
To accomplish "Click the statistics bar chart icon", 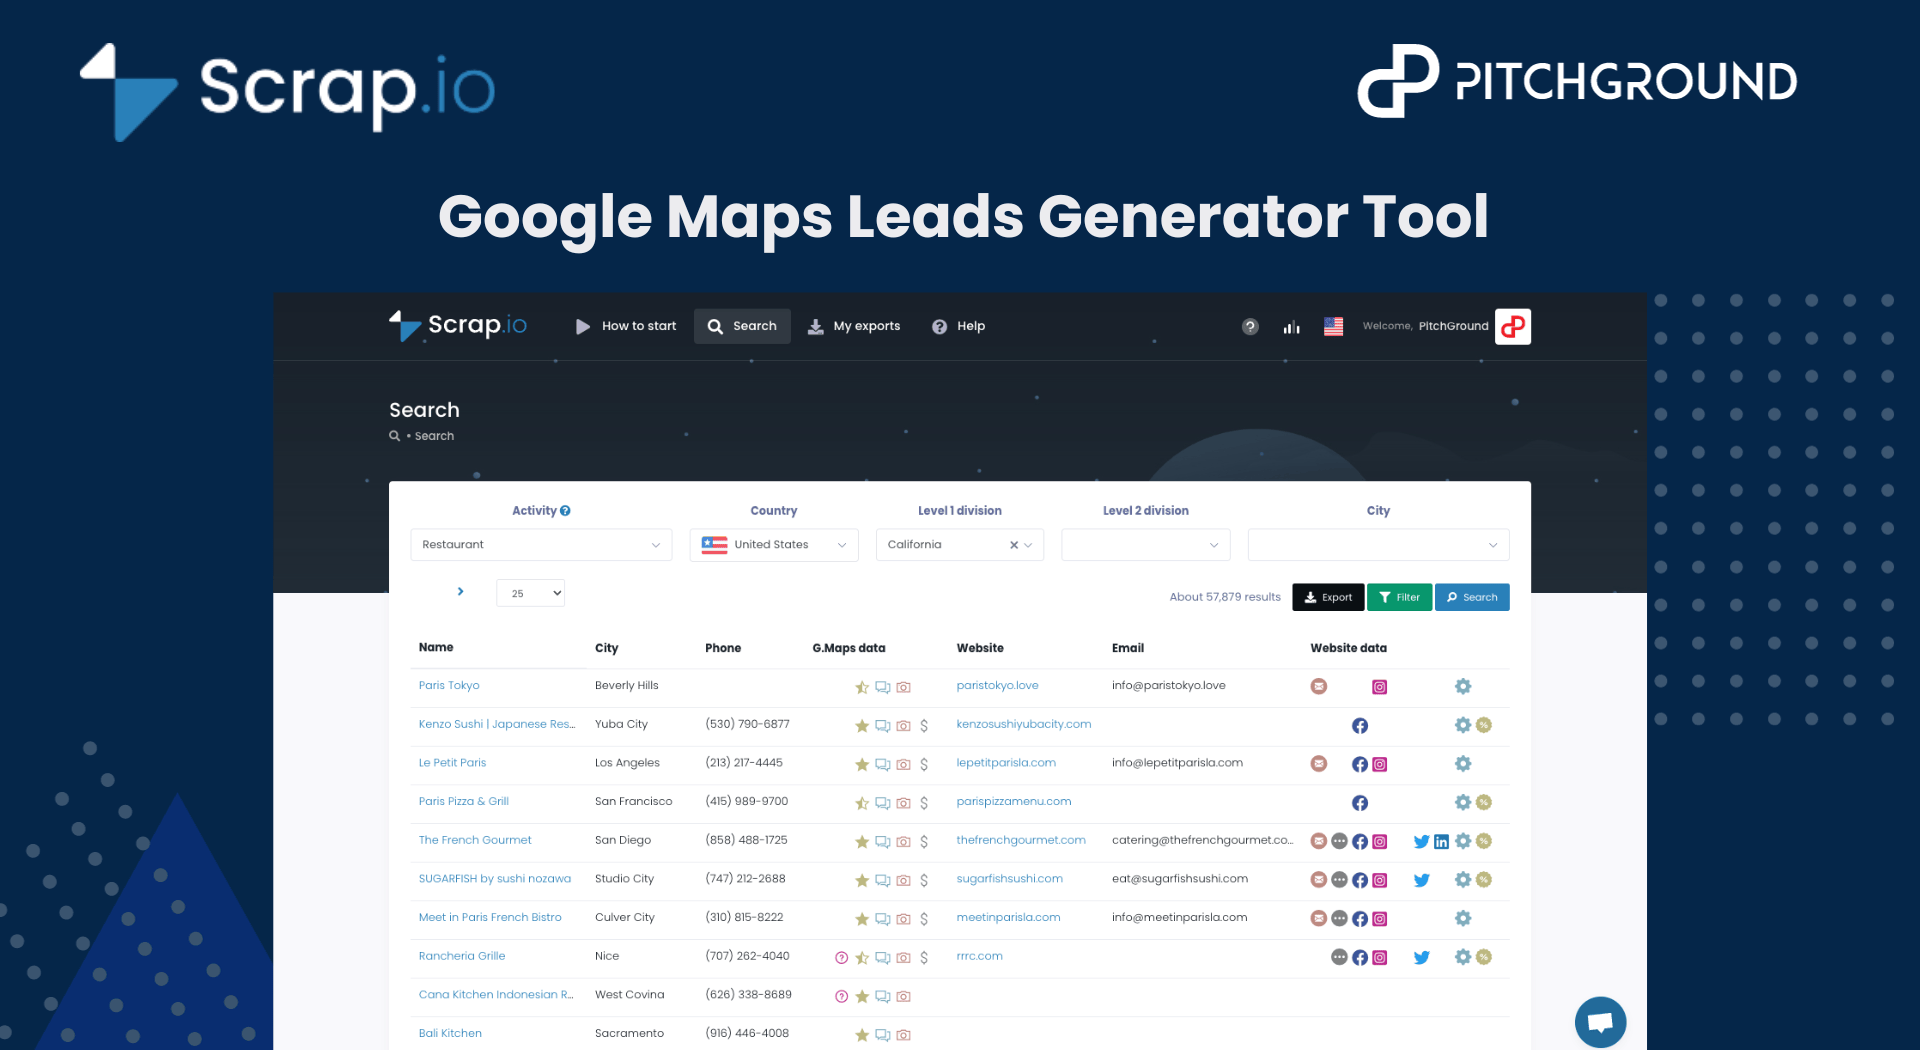I will 1291,327.
